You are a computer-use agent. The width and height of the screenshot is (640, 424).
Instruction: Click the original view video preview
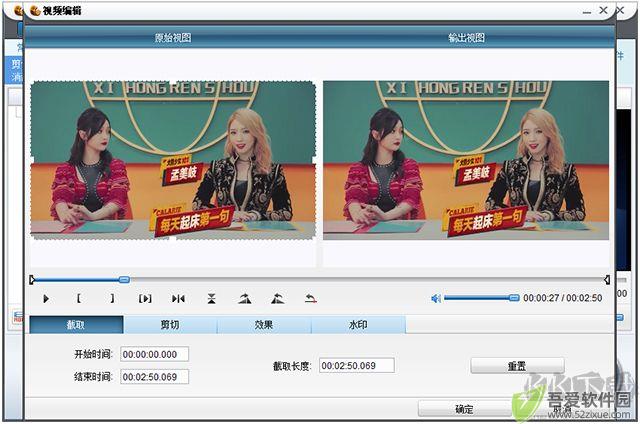173,160
